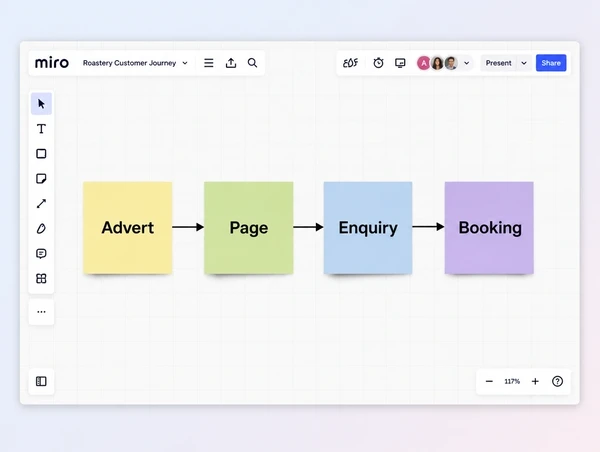Click the pink 'A' user avatar

tap(423, 63)
